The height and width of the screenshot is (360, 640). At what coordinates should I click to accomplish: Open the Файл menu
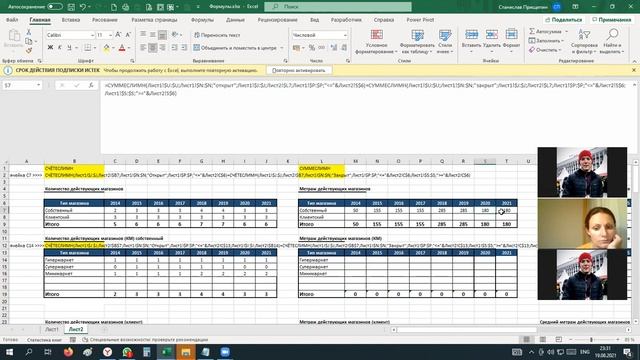click(x=12, y=20)
